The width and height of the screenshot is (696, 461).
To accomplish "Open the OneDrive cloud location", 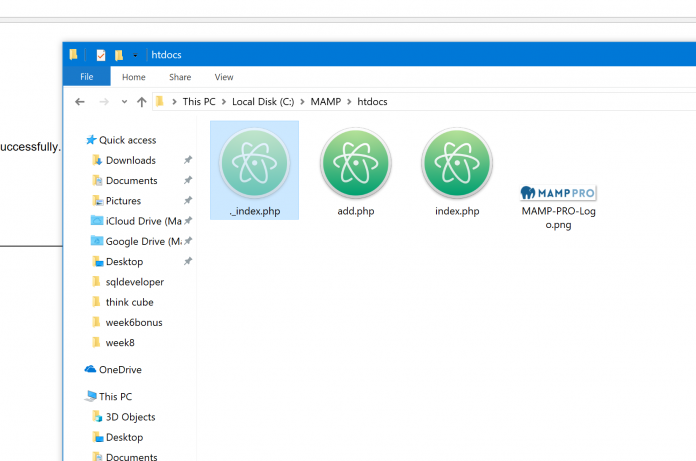I will 119,370.
